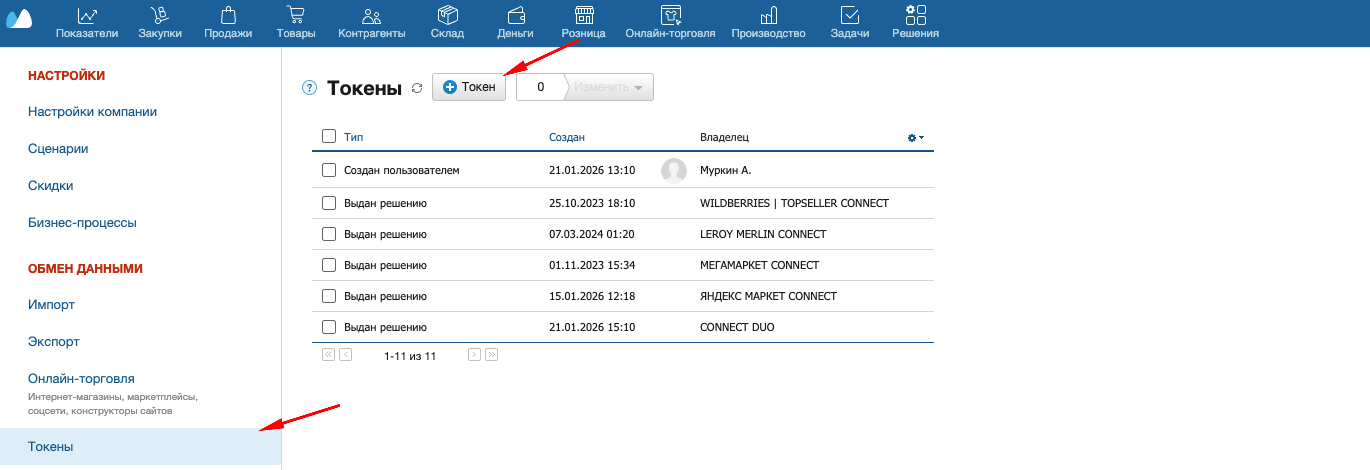Select Токены in the sidebar

[50, 447]
